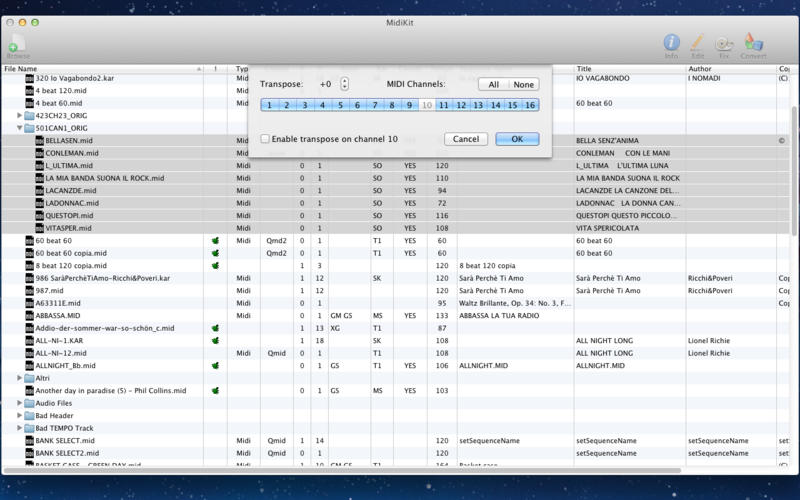This screenshot has height=500, width=800.
Task: Click the file icon of ABBASSA.MID
Action: pyautogui.click(x=29, y=315)
